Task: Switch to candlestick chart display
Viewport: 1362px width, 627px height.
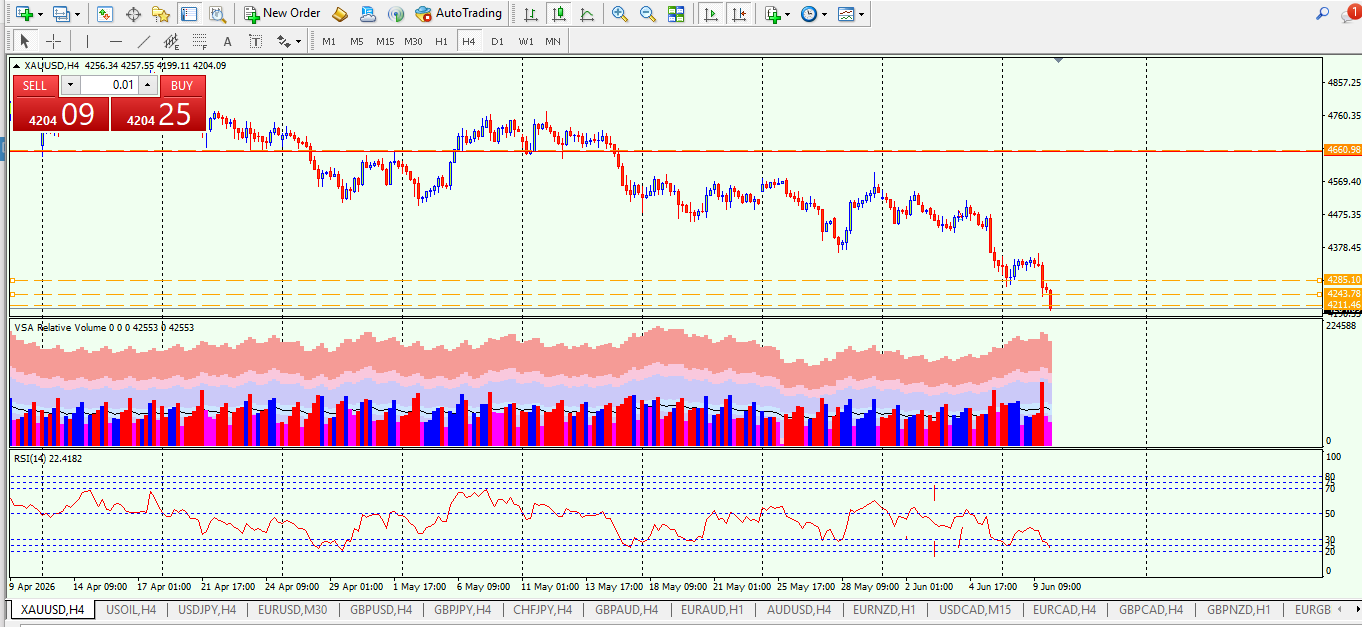Action: [x=558, y=14]
